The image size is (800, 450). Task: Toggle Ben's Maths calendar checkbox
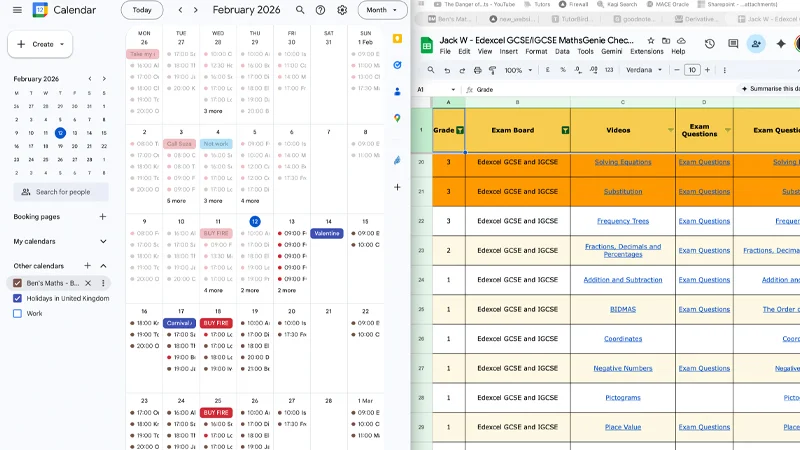click(17, 283)
